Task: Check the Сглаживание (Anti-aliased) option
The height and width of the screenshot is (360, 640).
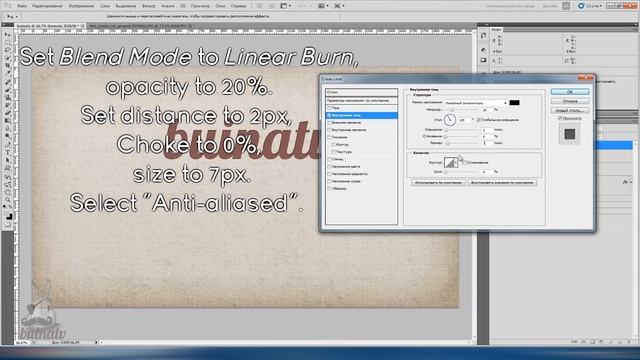Action: coord(464,162)
